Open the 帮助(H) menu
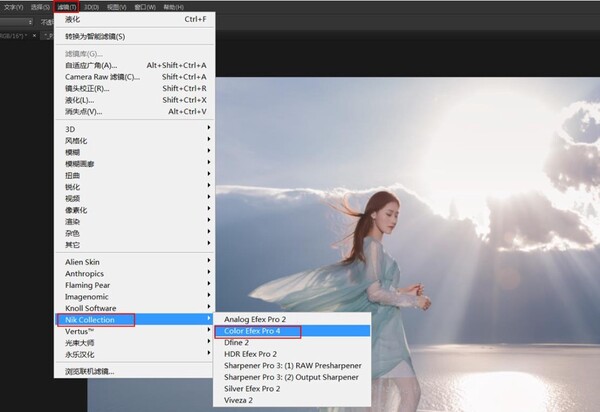Image resolution: width=600 pixels, height=412 pixels. [x=173, y=7]
